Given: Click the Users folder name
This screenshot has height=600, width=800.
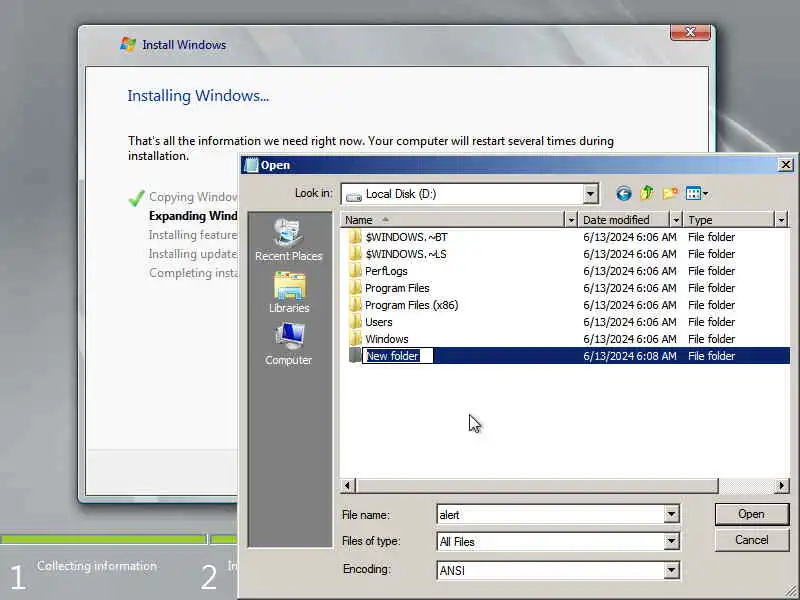Looking at the screenshot, I should pyautogui.click(x=379, y=322).
